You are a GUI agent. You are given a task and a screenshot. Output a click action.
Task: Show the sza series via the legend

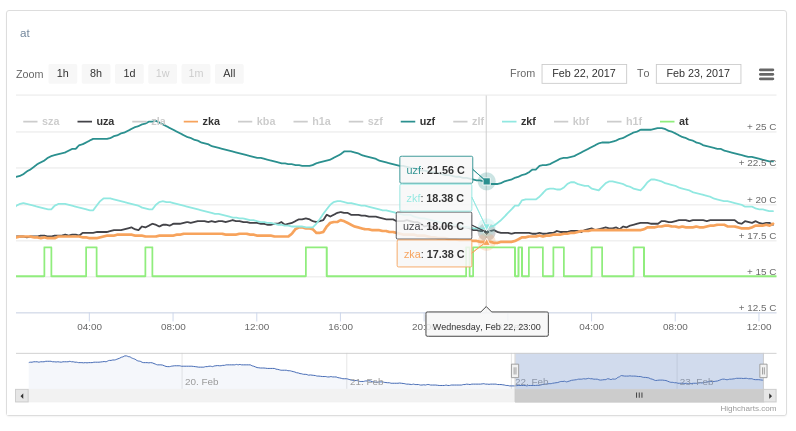[42, 121]
